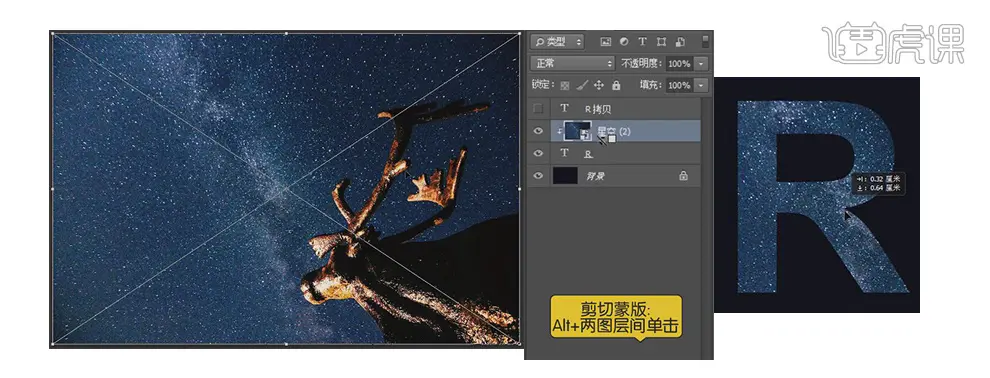This screenshot has height=378, width=990.
Task: Click the 不透明度 100% value field
Action: pyautogui.click(x=679, y=64)
